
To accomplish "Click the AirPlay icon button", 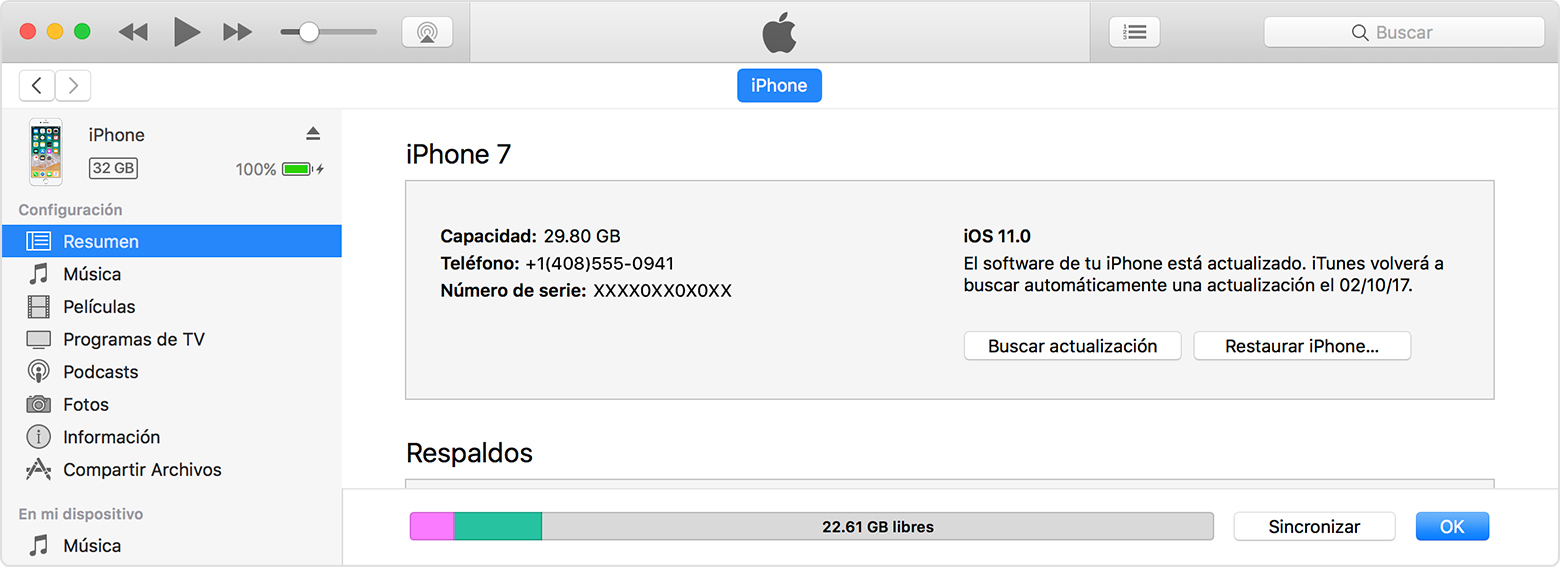I will (427, 32).
